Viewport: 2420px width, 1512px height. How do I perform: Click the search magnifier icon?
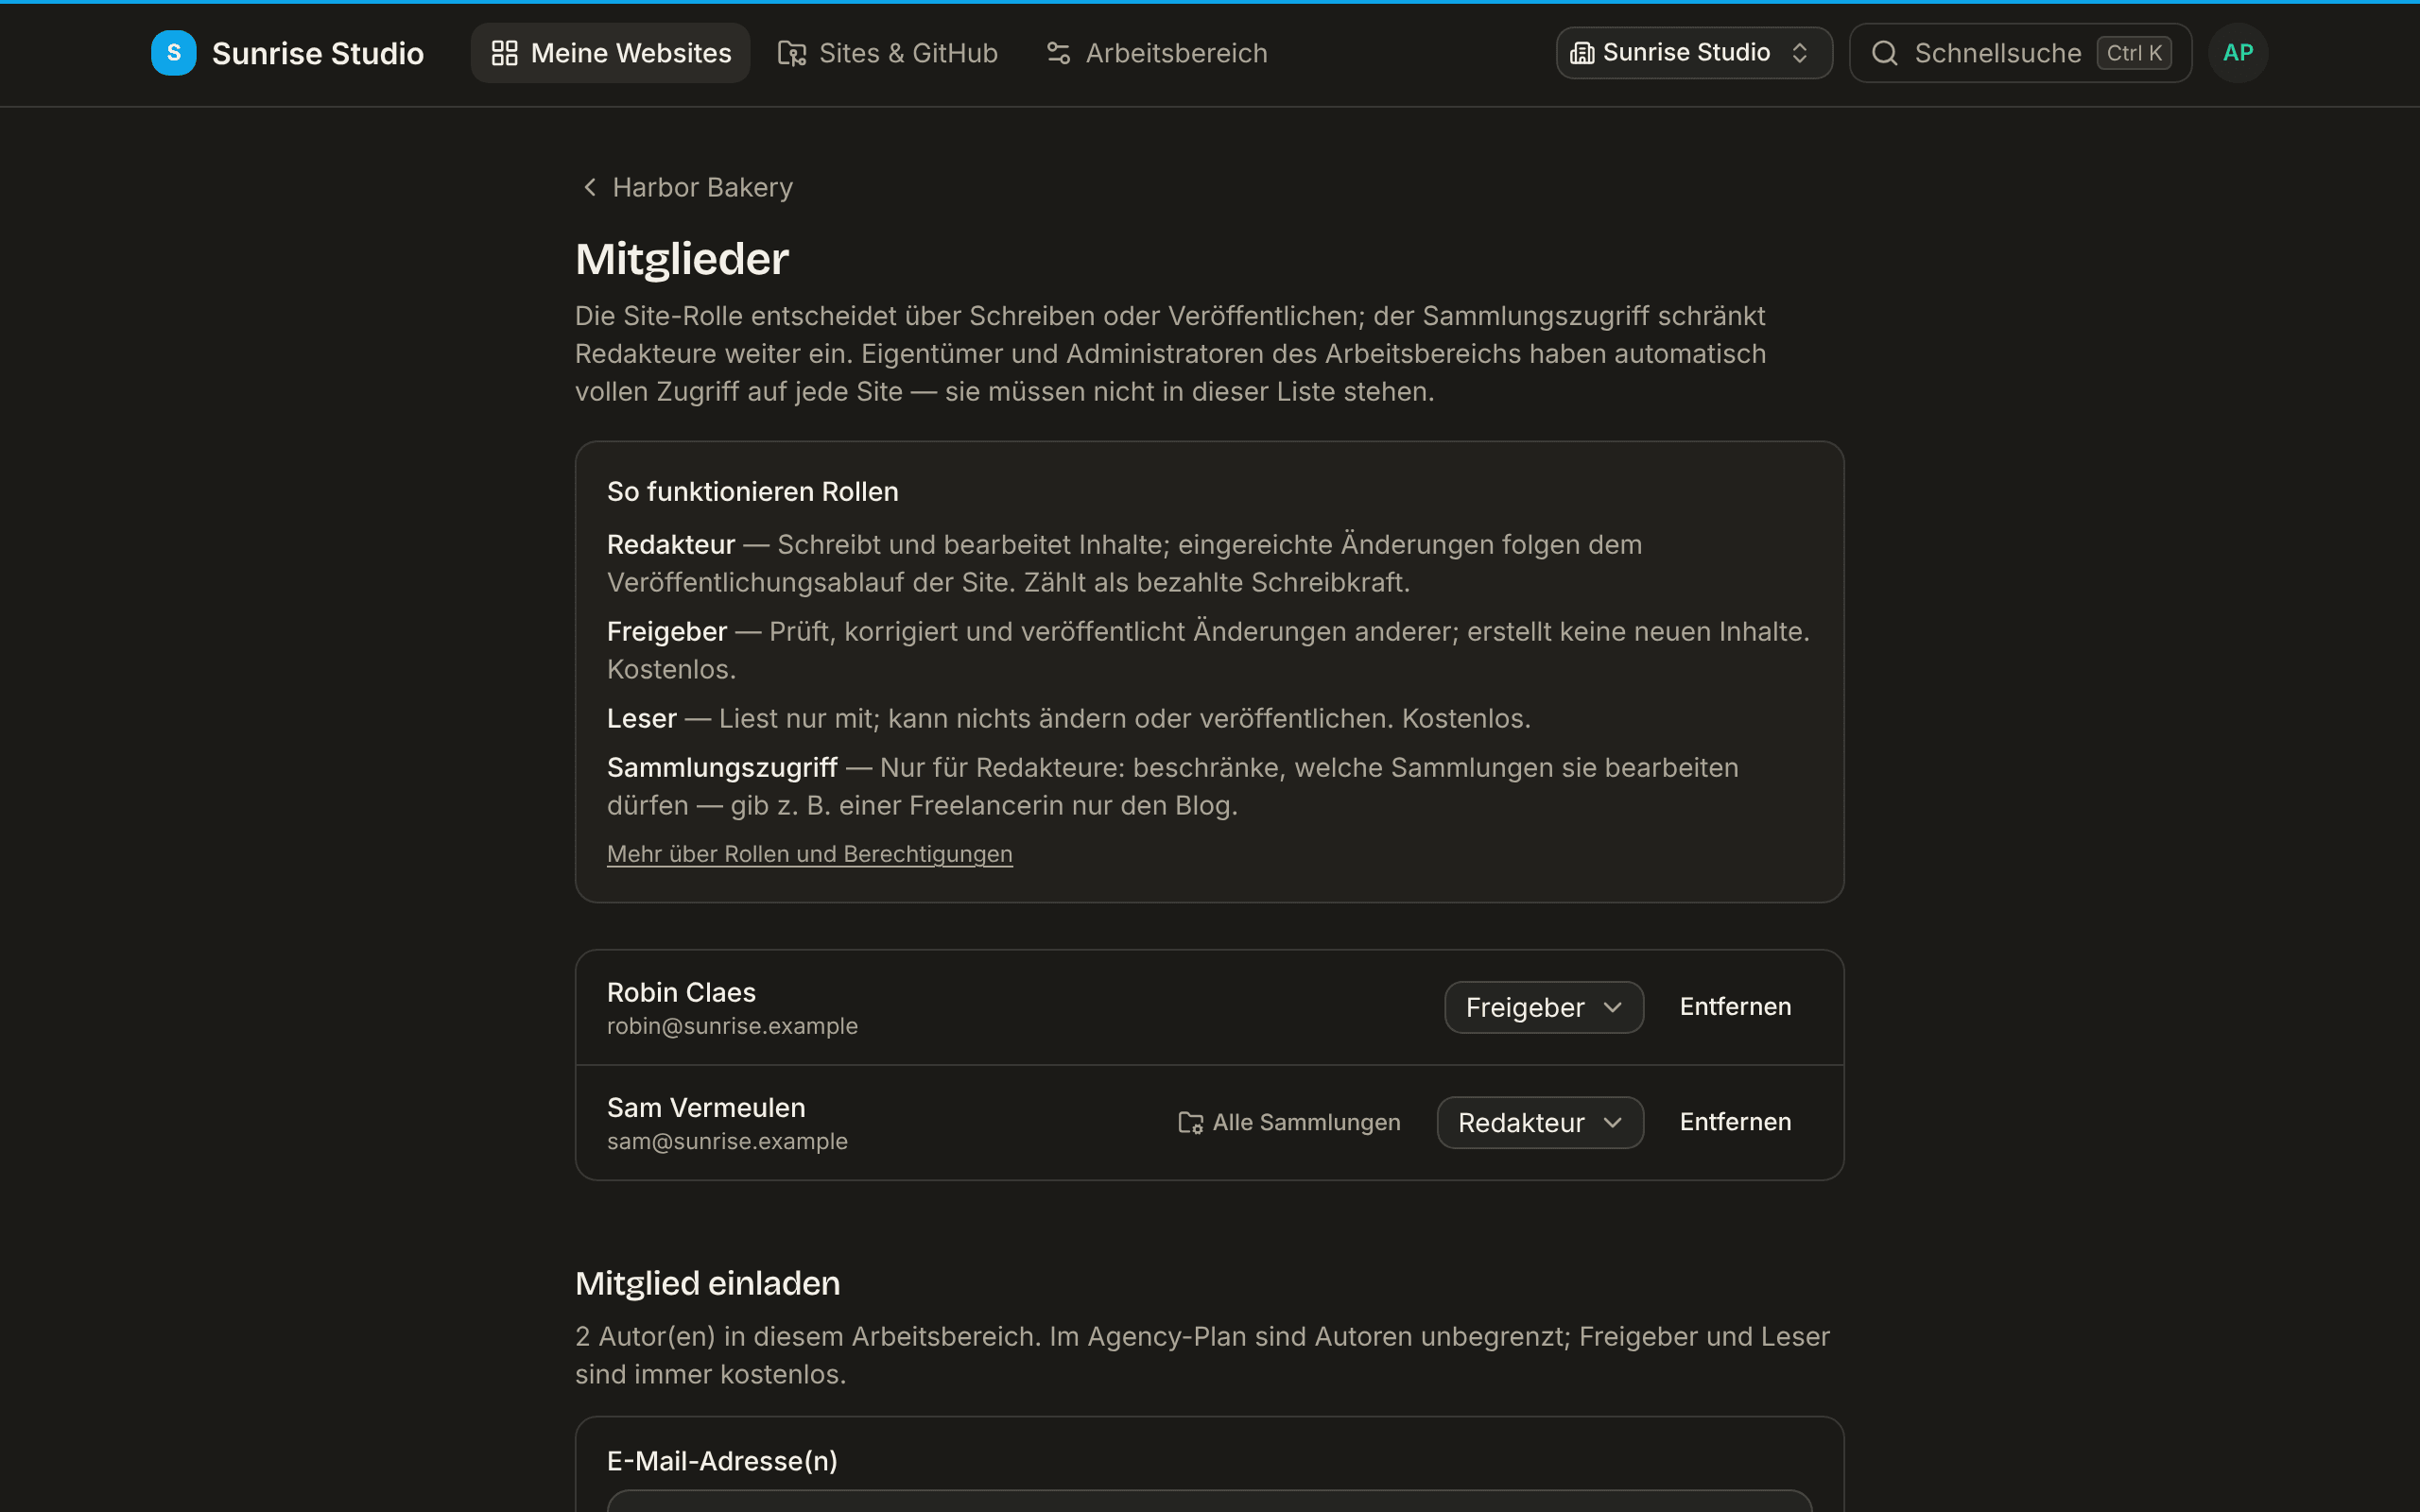point(1884,53)
